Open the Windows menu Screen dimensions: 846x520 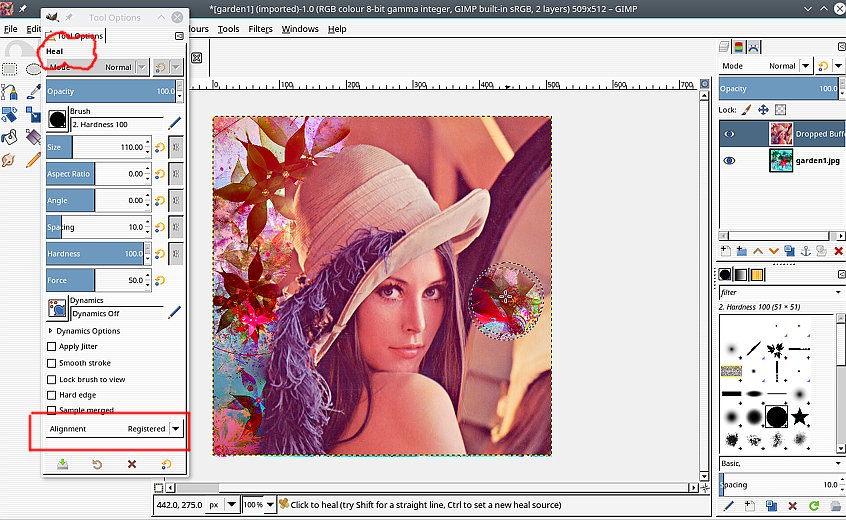(300, 29)
